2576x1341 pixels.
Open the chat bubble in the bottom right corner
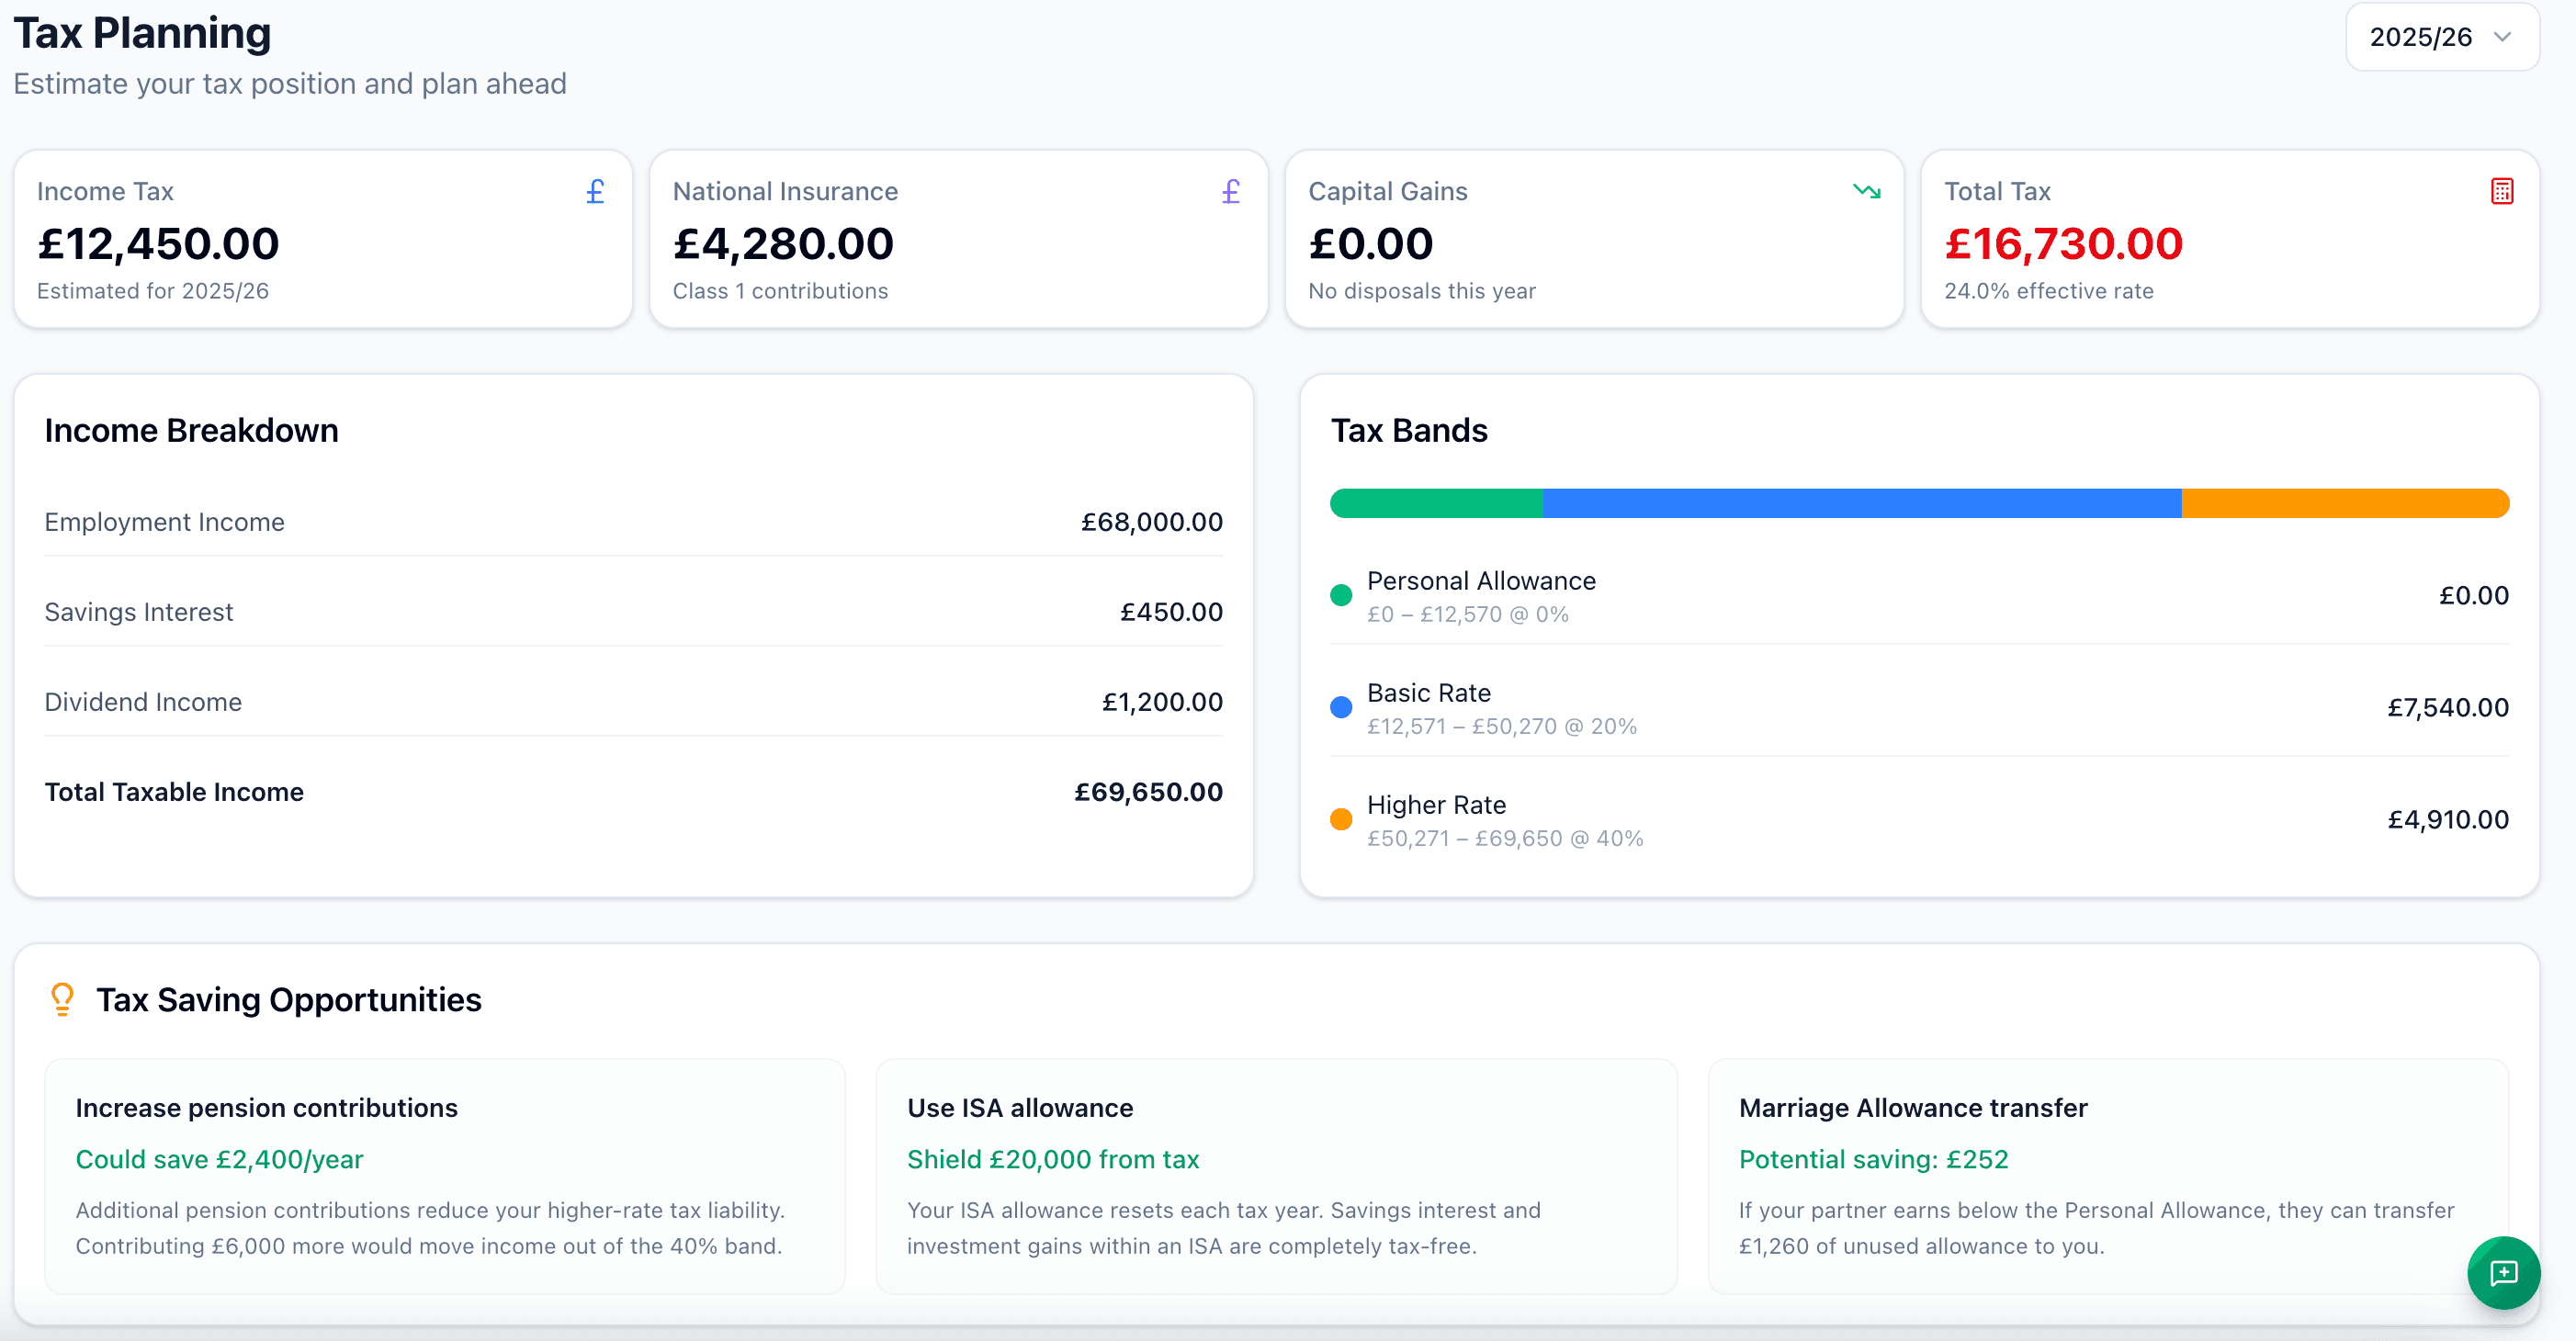2504,1273
